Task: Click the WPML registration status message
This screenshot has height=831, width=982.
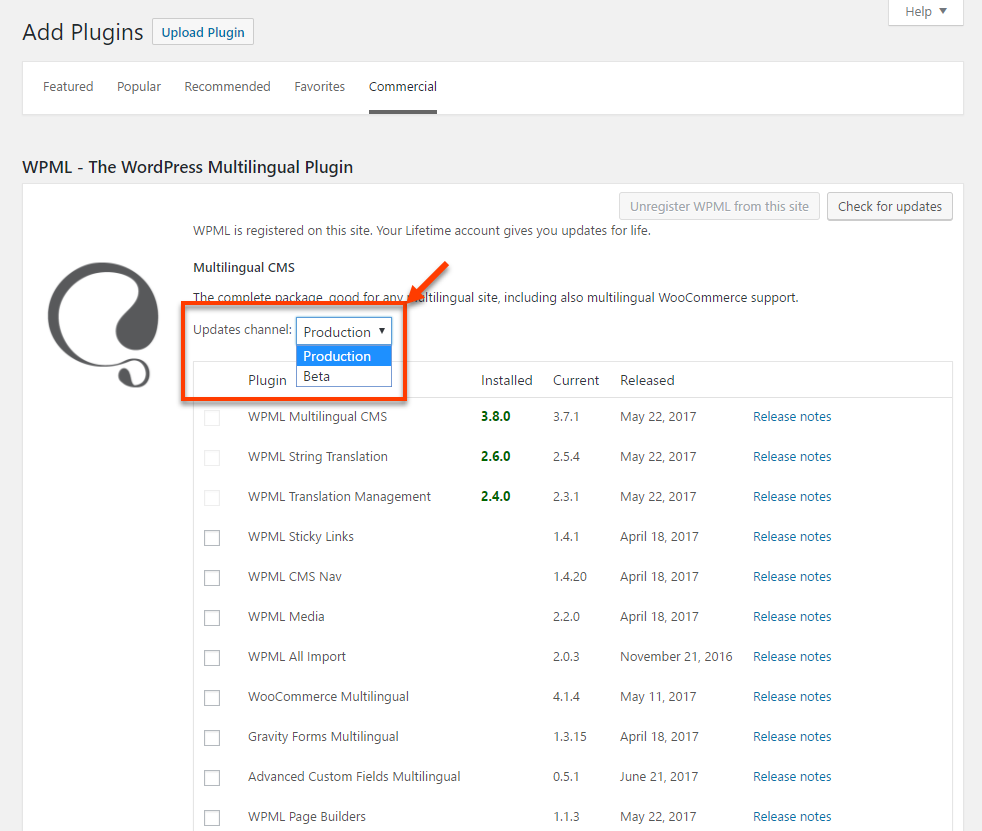Action: 422,230
